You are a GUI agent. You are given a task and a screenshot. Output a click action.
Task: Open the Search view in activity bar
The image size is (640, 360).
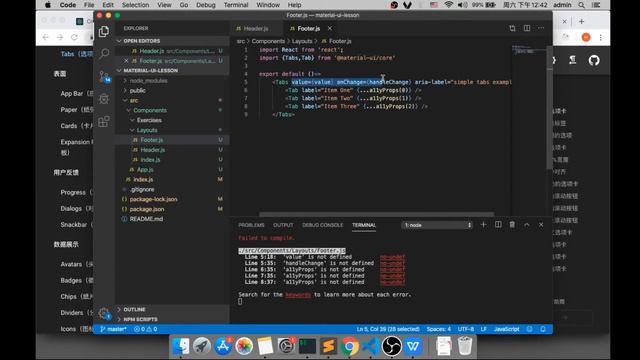point(104,53)
